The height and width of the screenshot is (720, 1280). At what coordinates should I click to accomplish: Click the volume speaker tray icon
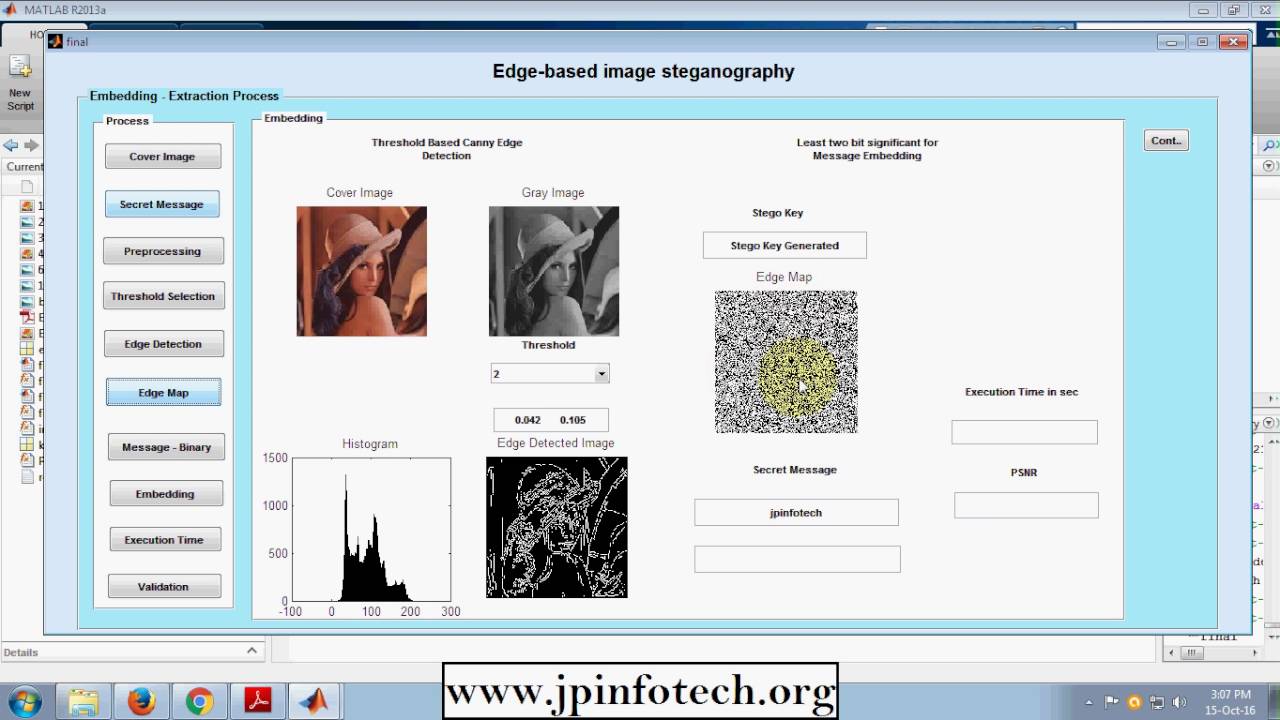coord(1180,702)
